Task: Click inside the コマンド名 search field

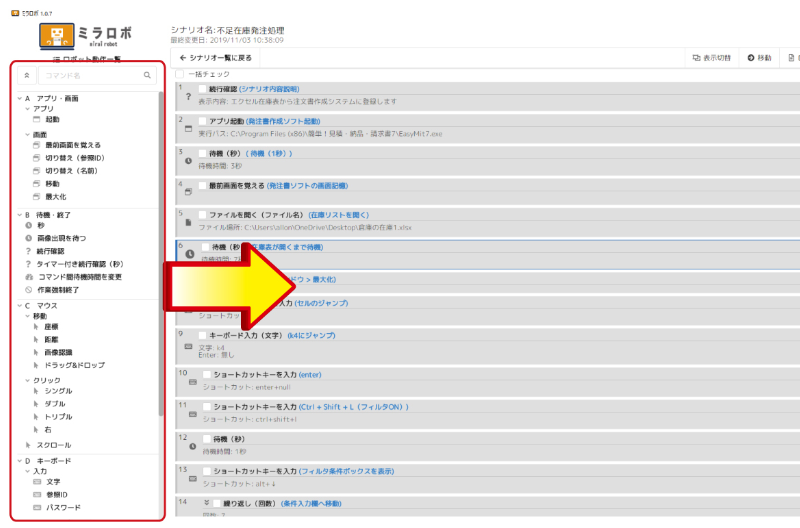Action: [90, 75]
